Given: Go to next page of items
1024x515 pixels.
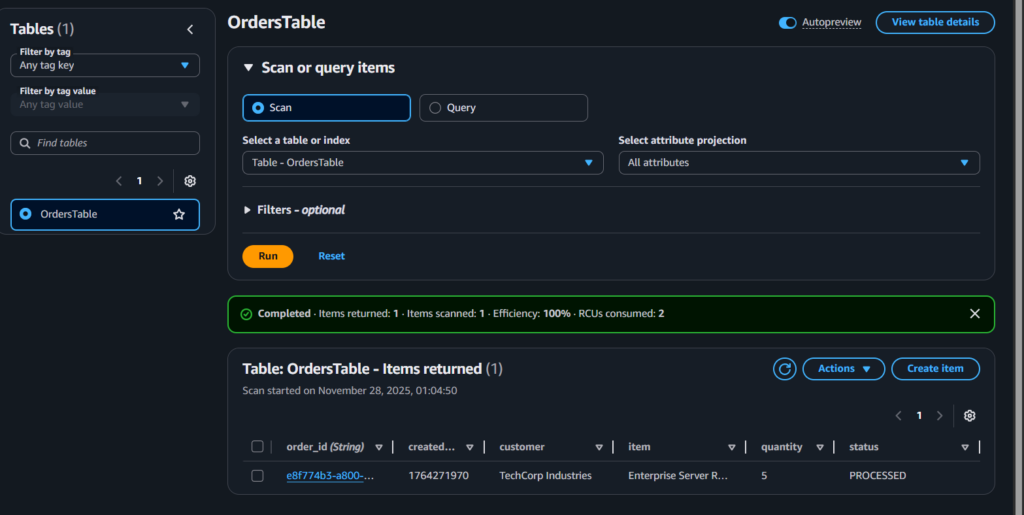Looking at the screenshot, I should (943, 416).
